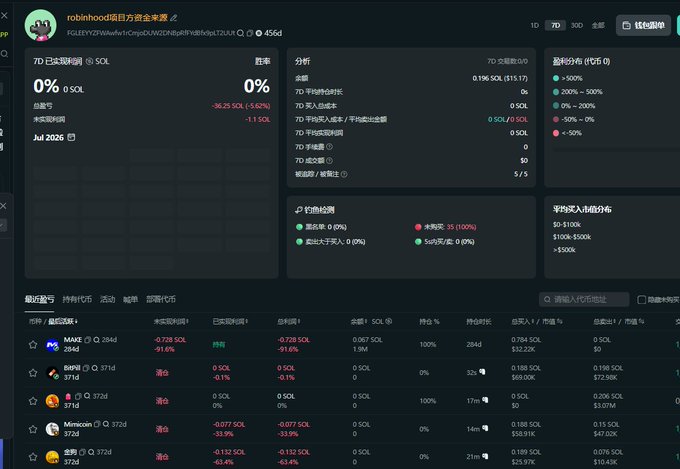The height and width of the screenshot is (469, 680).
Task: Open the 持有代币 tab
Action: tap(77, 299)
